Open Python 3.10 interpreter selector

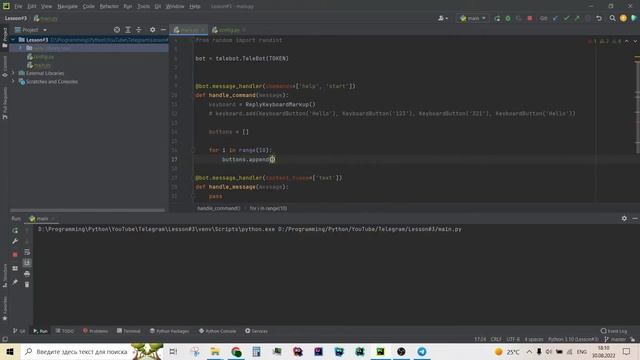[573, 339]
